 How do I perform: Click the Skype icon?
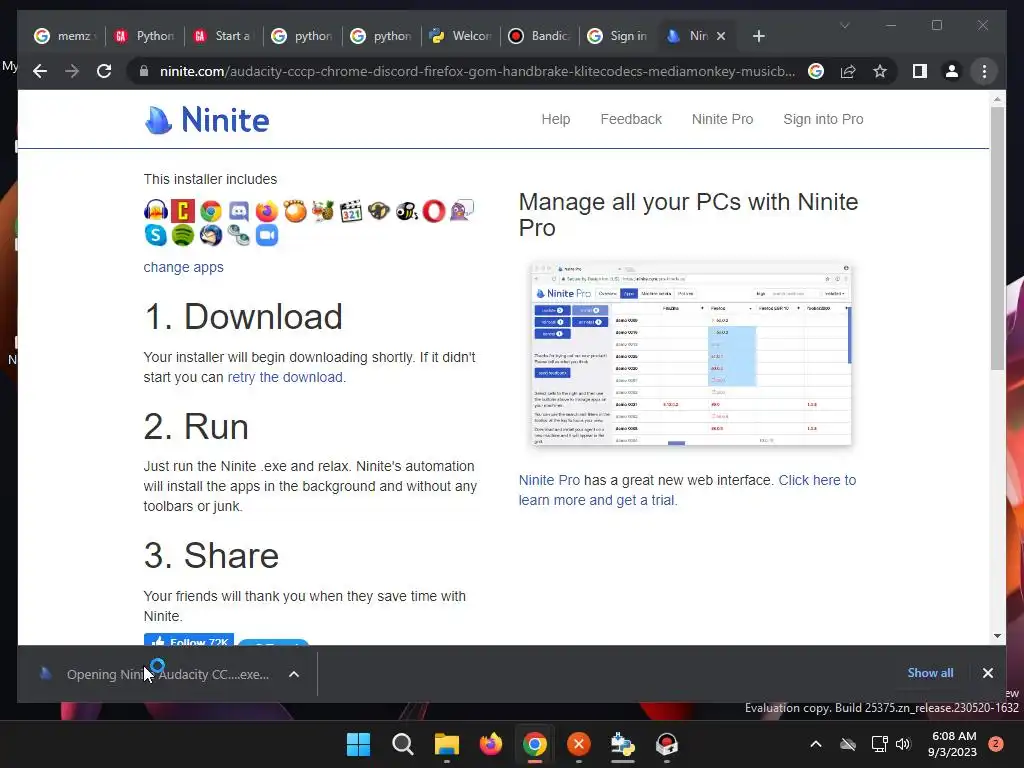[x=156, y=234]
